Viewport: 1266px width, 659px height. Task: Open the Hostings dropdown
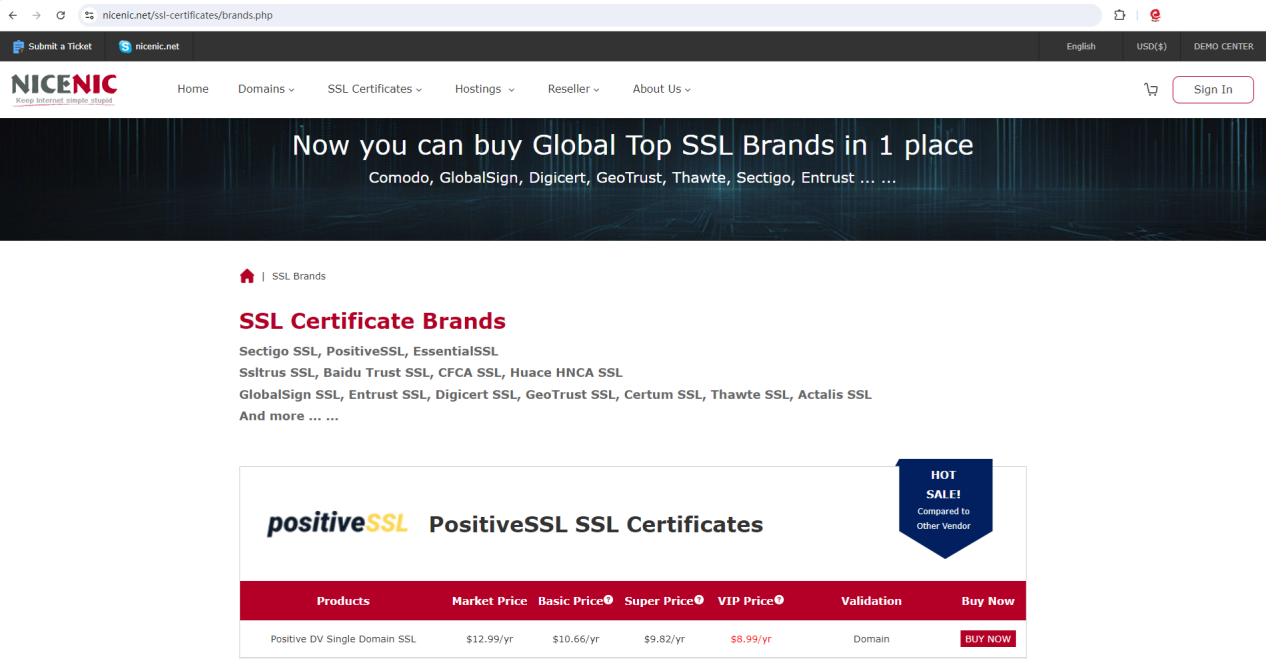484,89
